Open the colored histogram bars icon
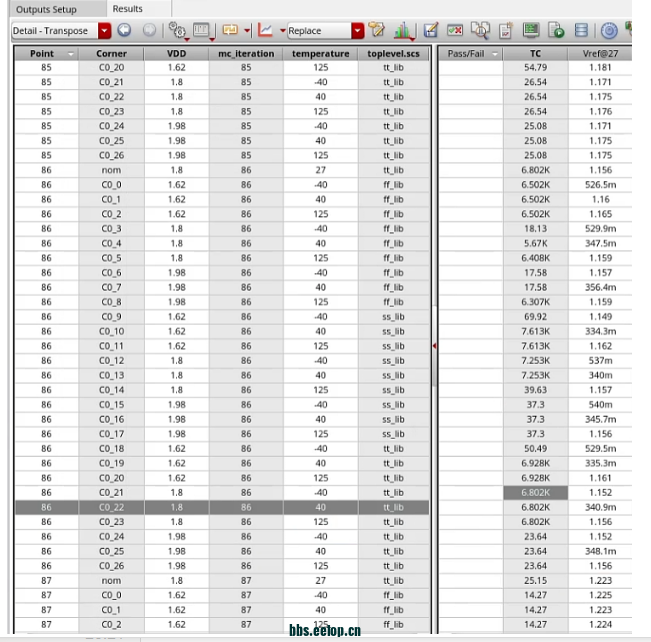Viewport: 651px width, 642px height. tap(403, 30)
